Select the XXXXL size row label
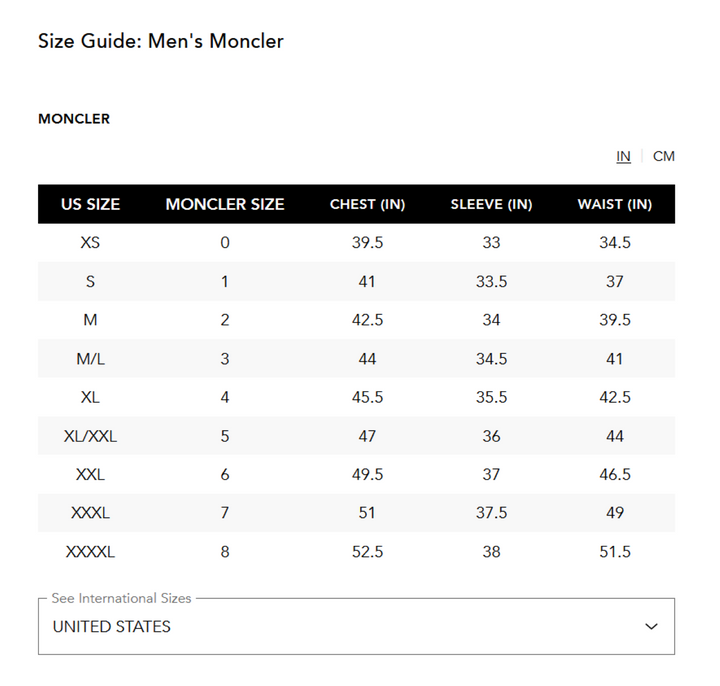Image resolution: width=720 pixels, height=686 pixels. (x=90, y=552)
